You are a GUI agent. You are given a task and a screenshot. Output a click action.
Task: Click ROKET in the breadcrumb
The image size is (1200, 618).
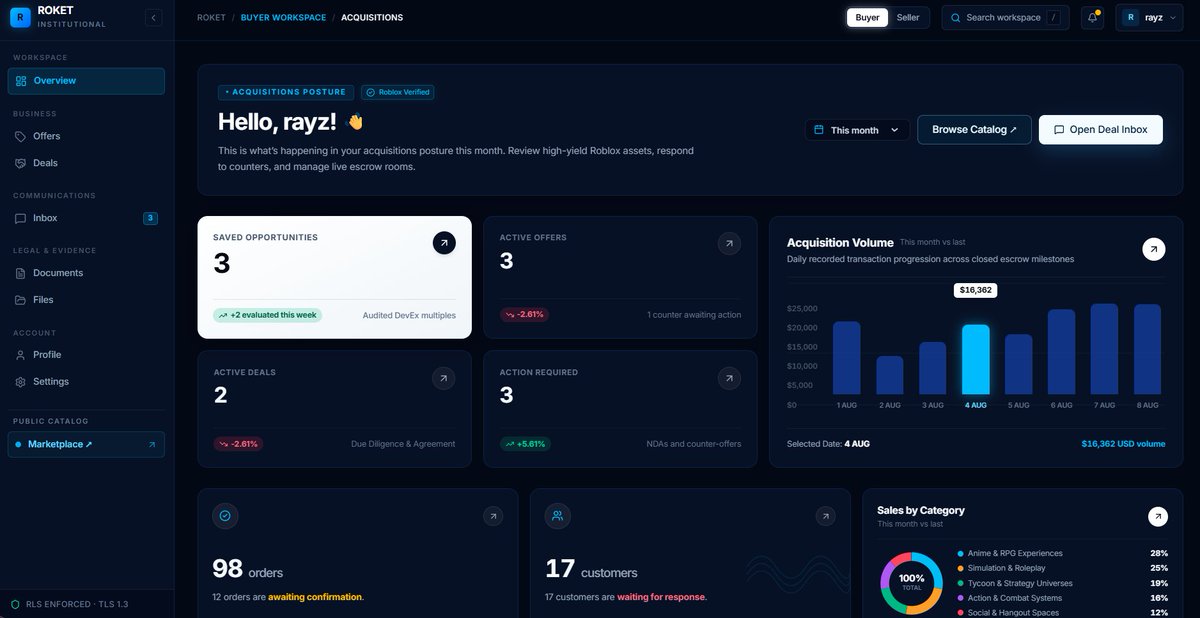pyautogui.click(x=211, y=18)
